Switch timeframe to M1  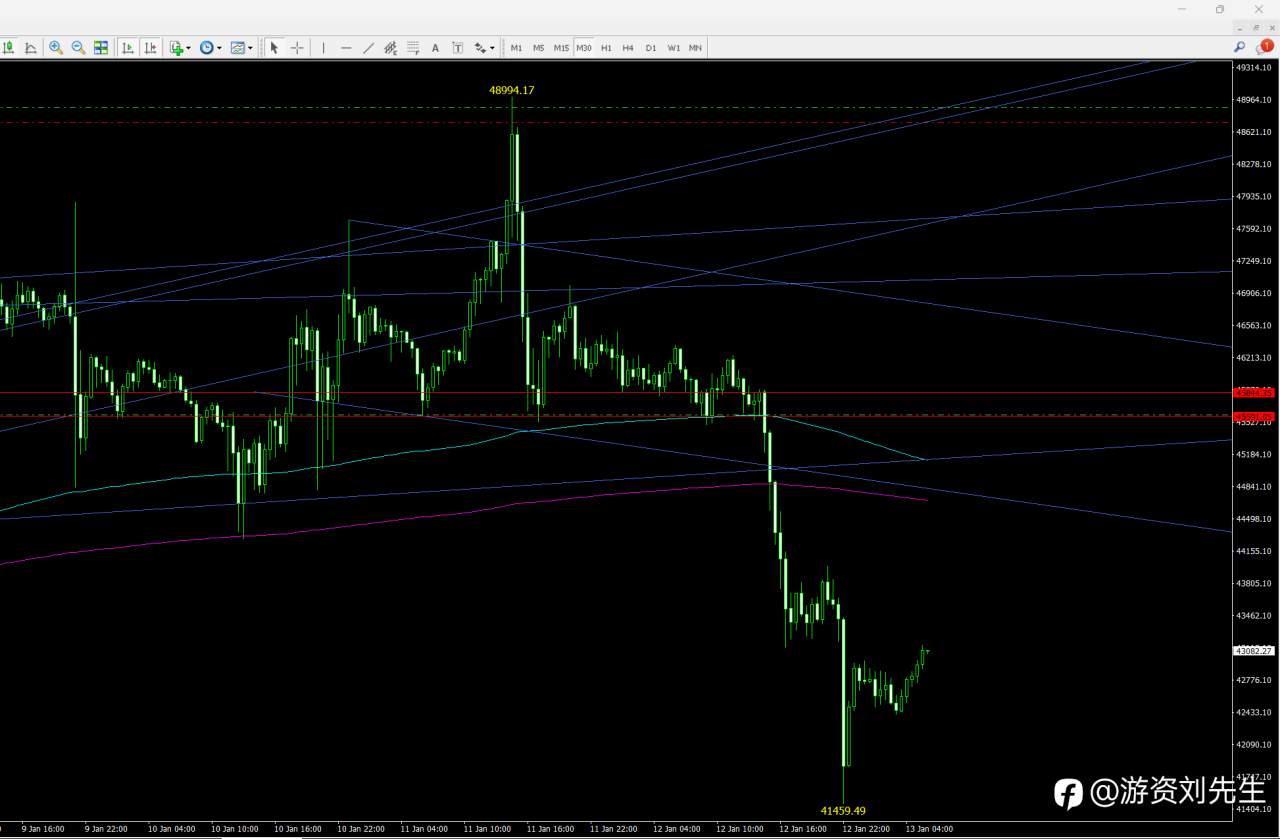tap(516, 47)
